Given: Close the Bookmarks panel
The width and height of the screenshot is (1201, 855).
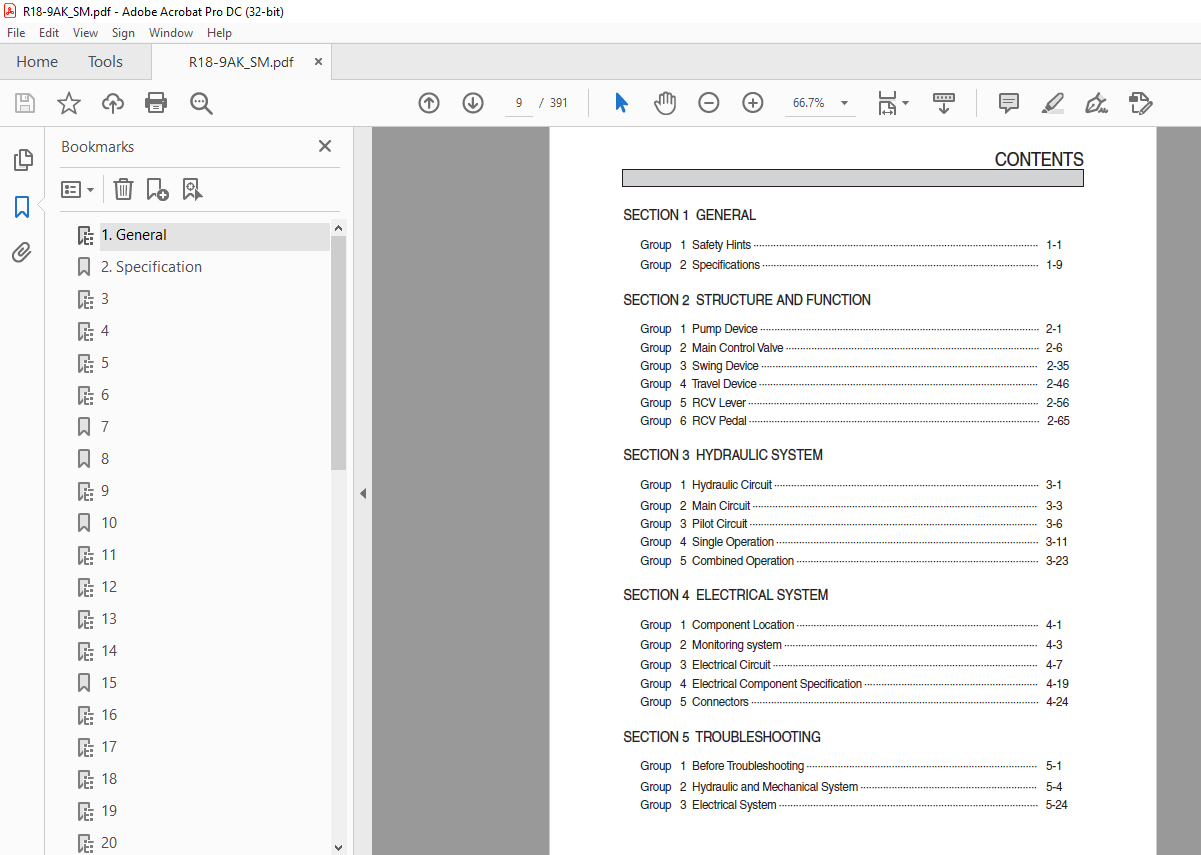Looking at the screenshot, I should click(325, 146).
